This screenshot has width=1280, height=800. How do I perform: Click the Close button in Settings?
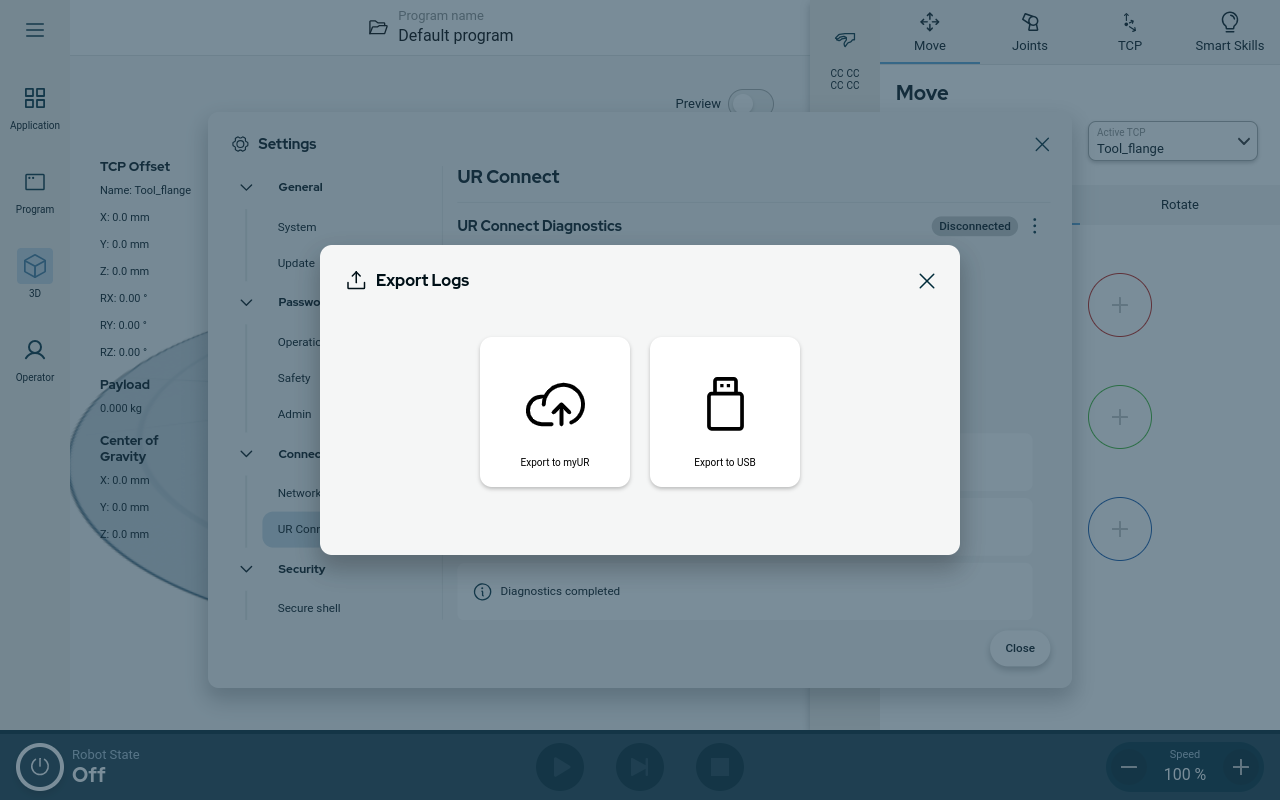[1019, 648]
